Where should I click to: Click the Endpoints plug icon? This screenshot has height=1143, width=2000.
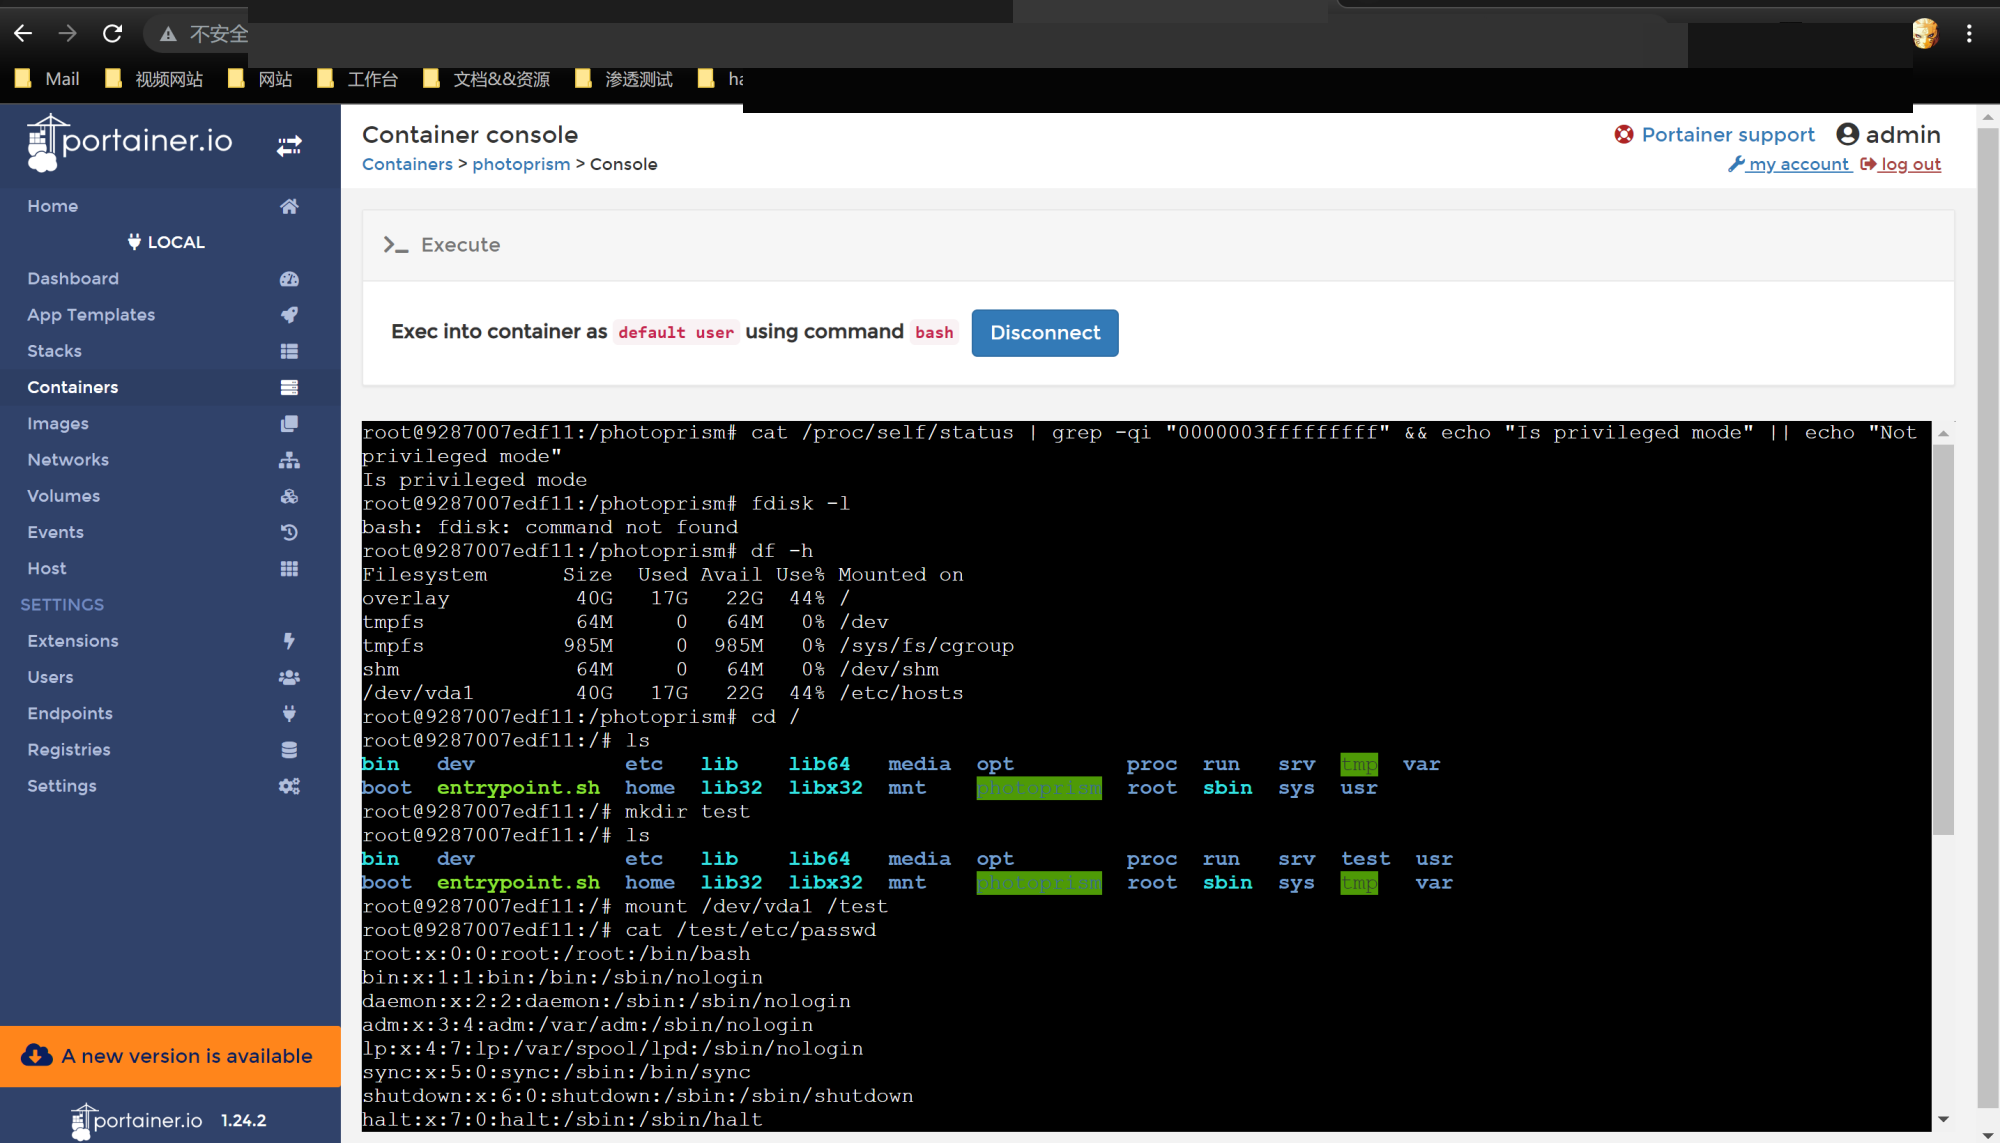point(289,713)
